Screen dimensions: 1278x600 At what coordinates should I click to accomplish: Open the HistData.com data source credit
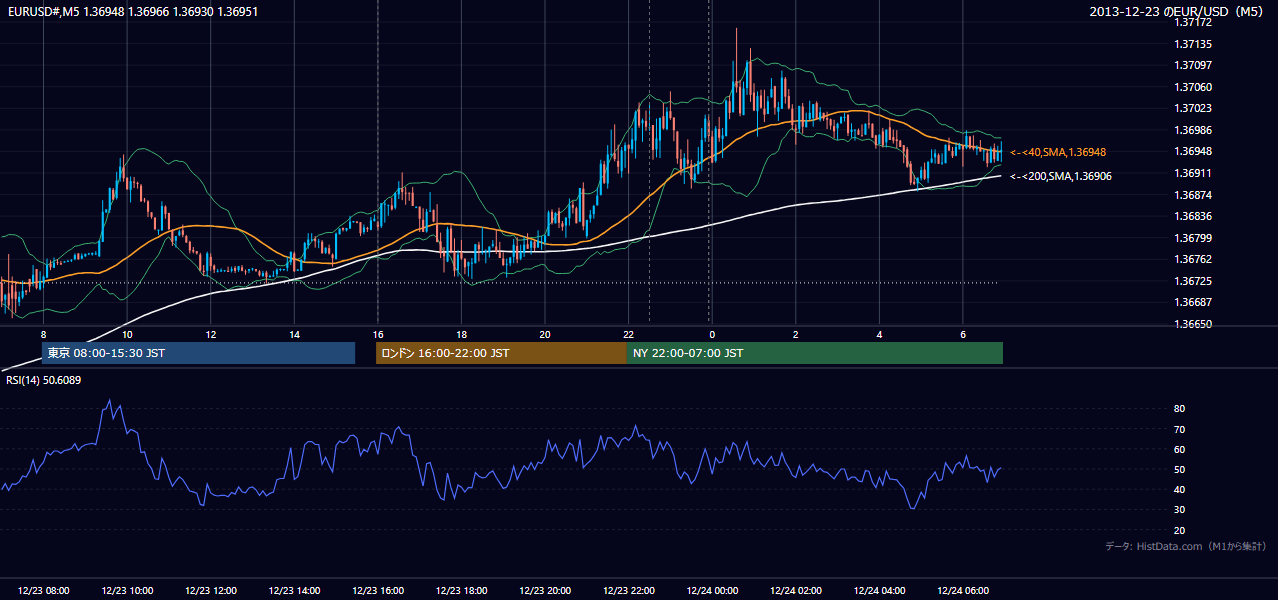(1186, 546)
